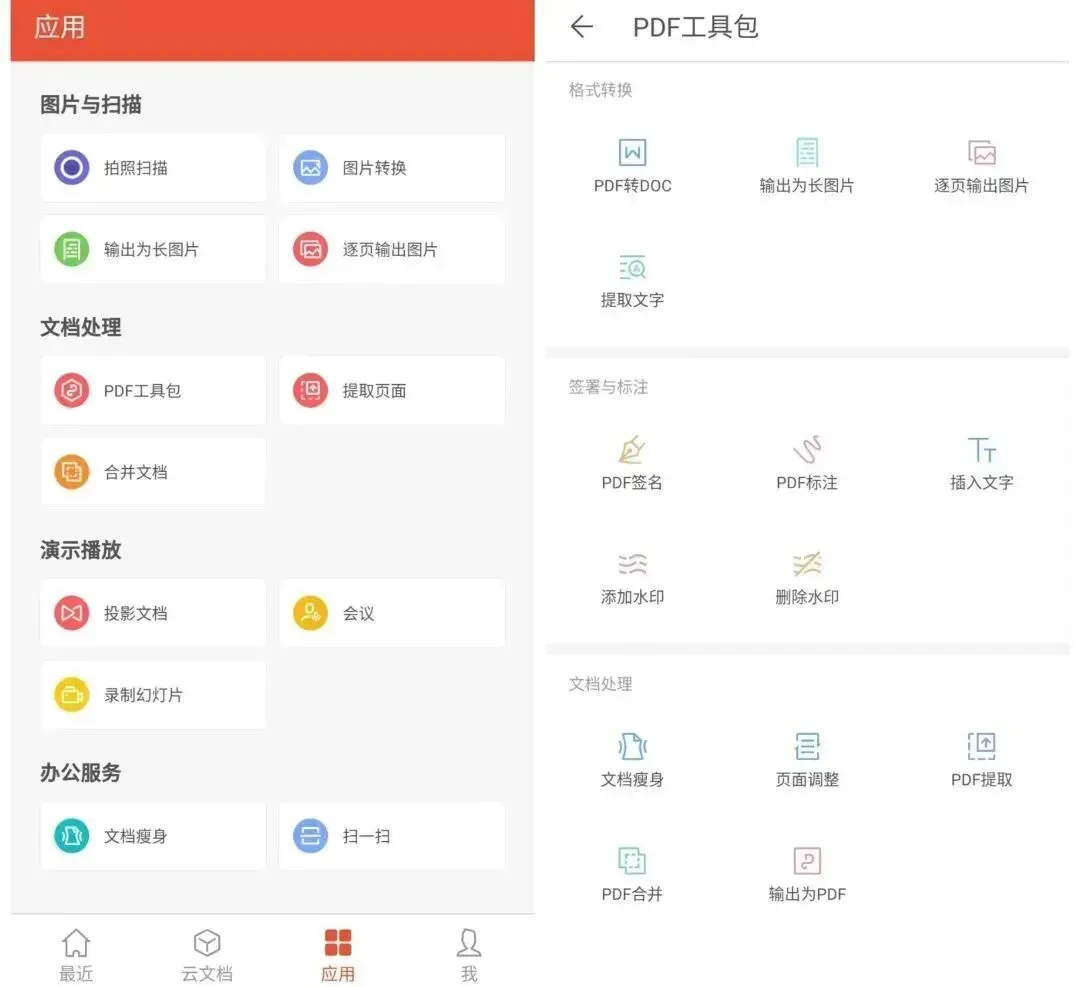1080x987 pixels.
Task: Open the 扫一扫 scan code icon
Action: [311, 835]
